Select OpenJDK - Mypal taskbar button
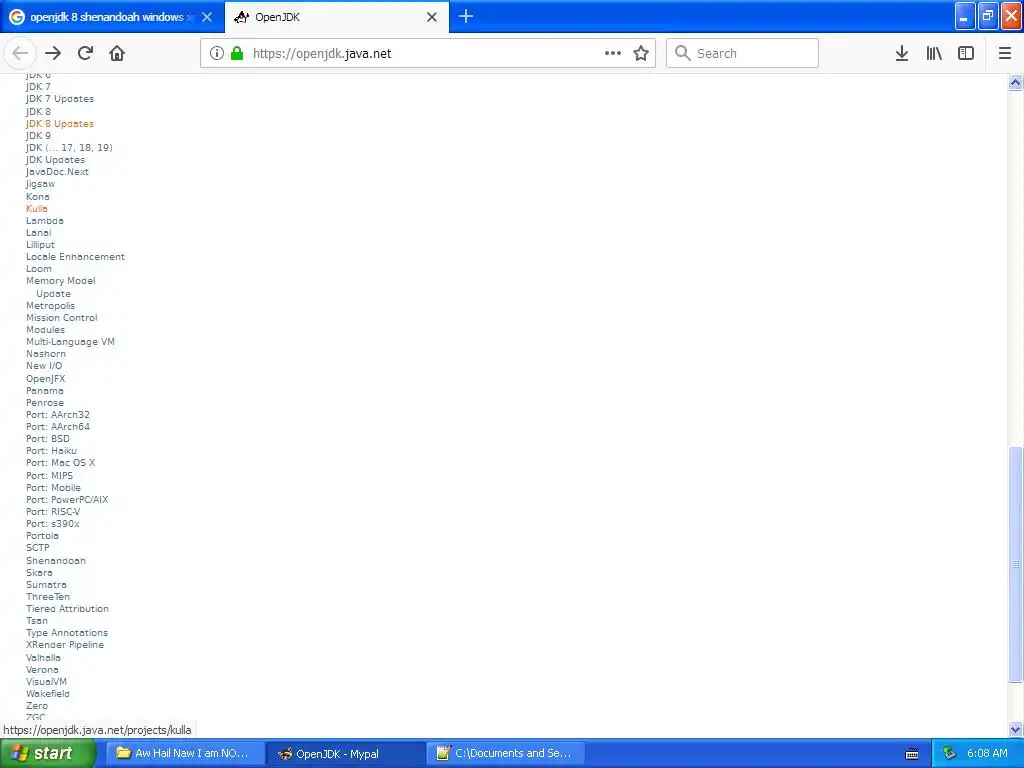1024x768 pixels. click(346, 753)
